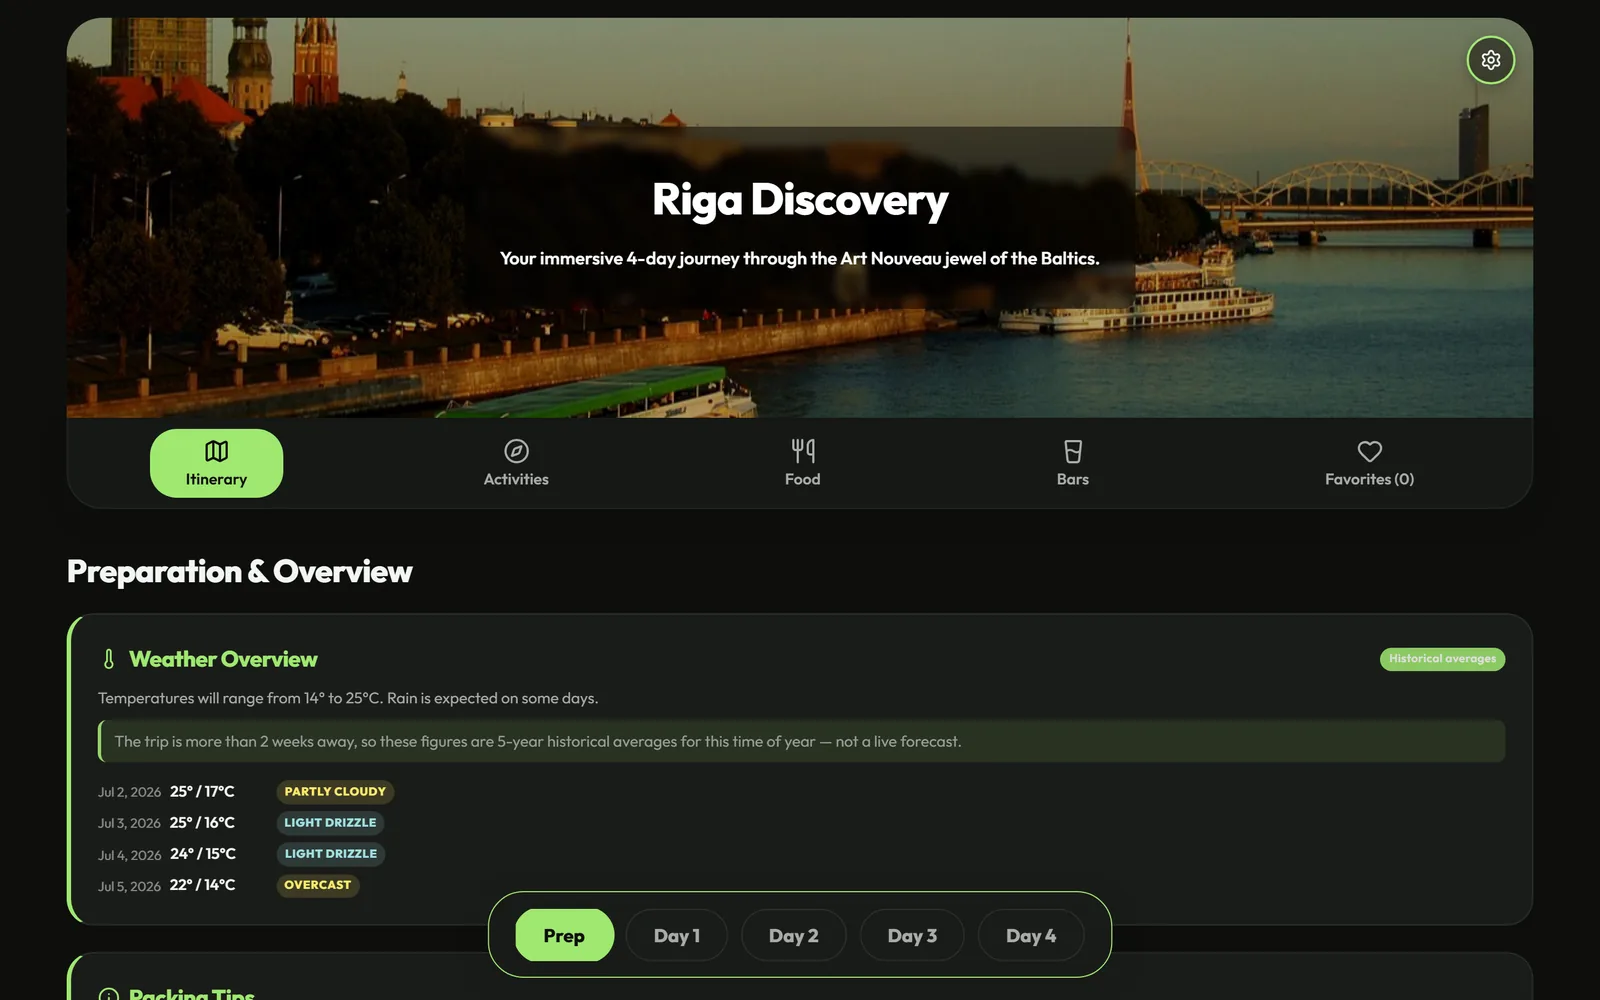This screenshot has width=1600, height=1000.
Task: Click the historical averages notice text
Action: point(538,741)
